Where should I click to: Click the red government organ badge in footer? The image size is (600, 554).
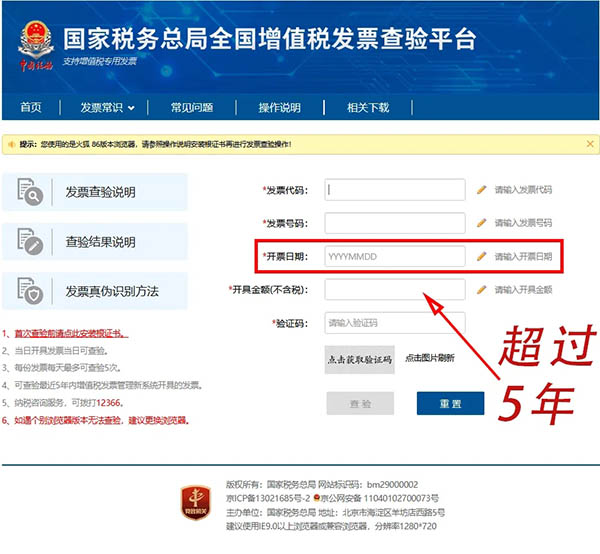point(196,503)
